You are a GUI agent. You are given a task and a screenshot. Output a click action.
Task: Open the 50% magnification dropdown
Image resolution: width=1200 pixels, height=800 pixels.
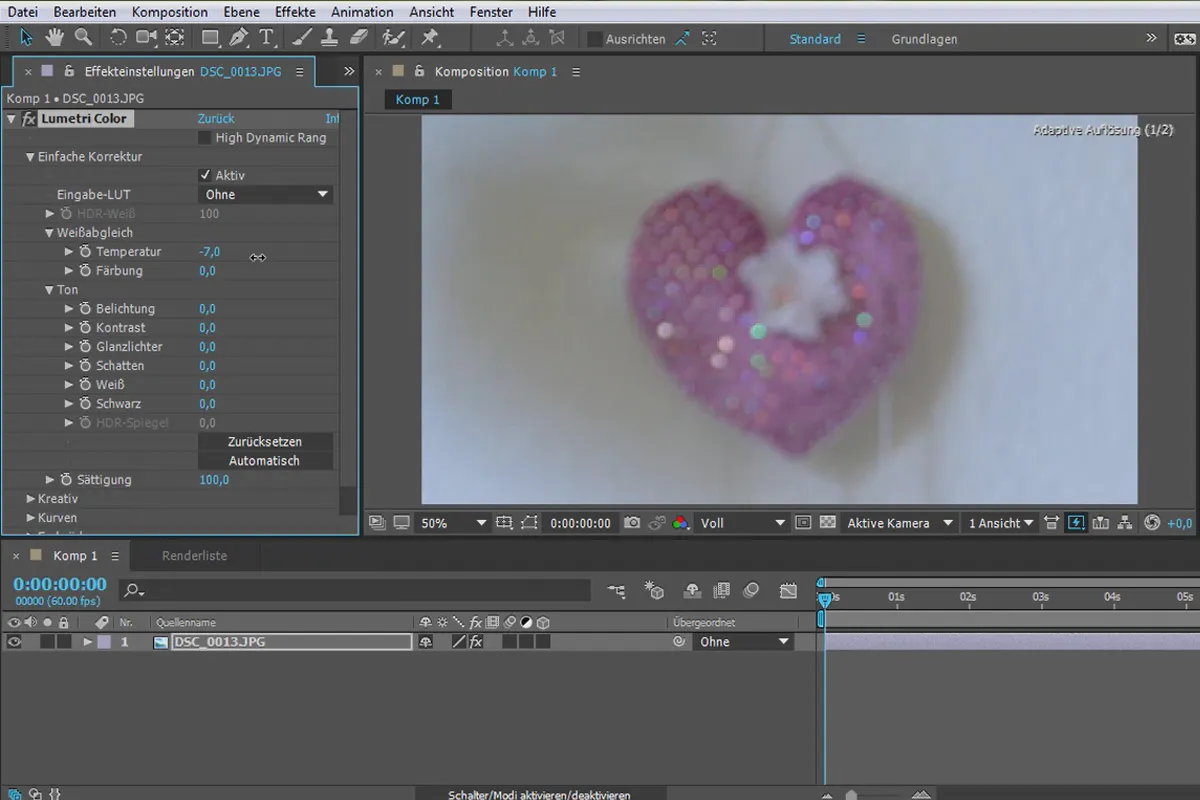click(452, 523)
